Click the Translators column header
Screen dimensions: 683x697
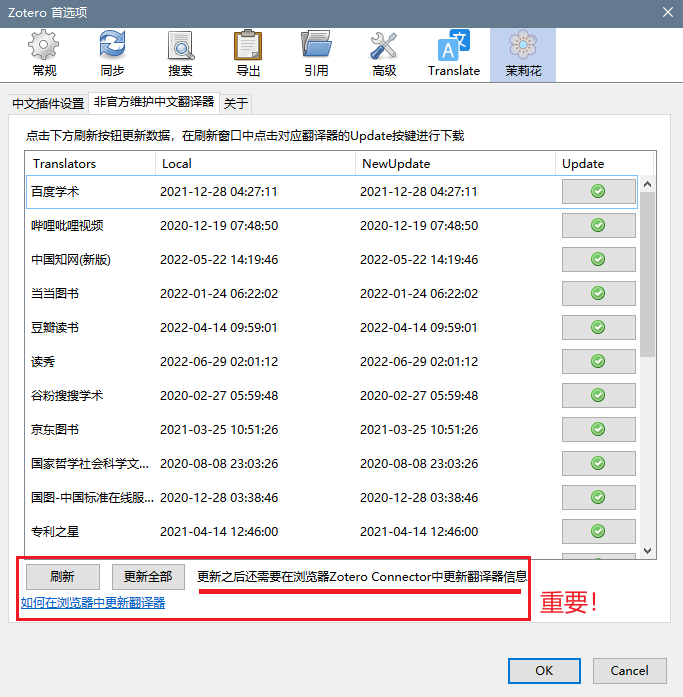pyautogui.click(x=90, y=164)
